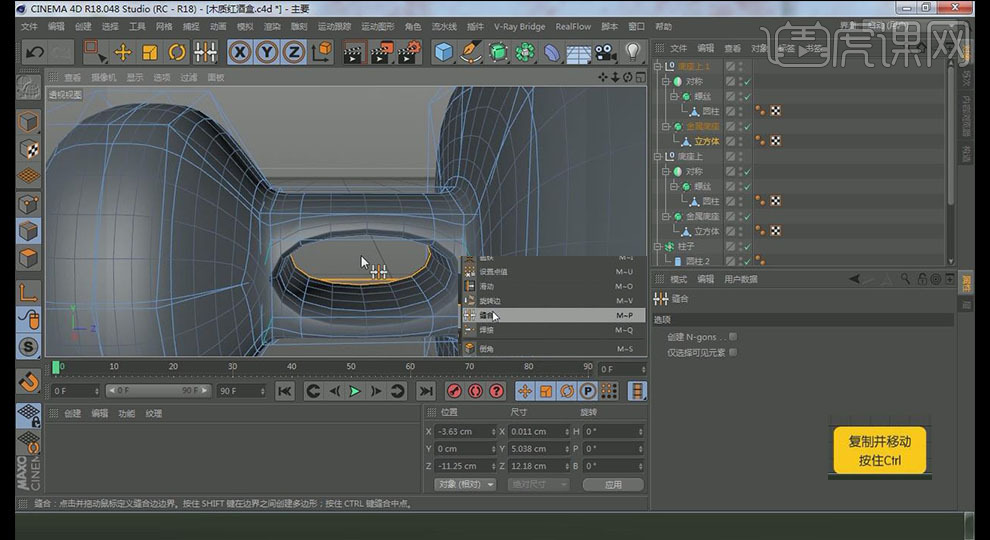Add a Camera object
This screenshot has height=540, width=990.
606,52
